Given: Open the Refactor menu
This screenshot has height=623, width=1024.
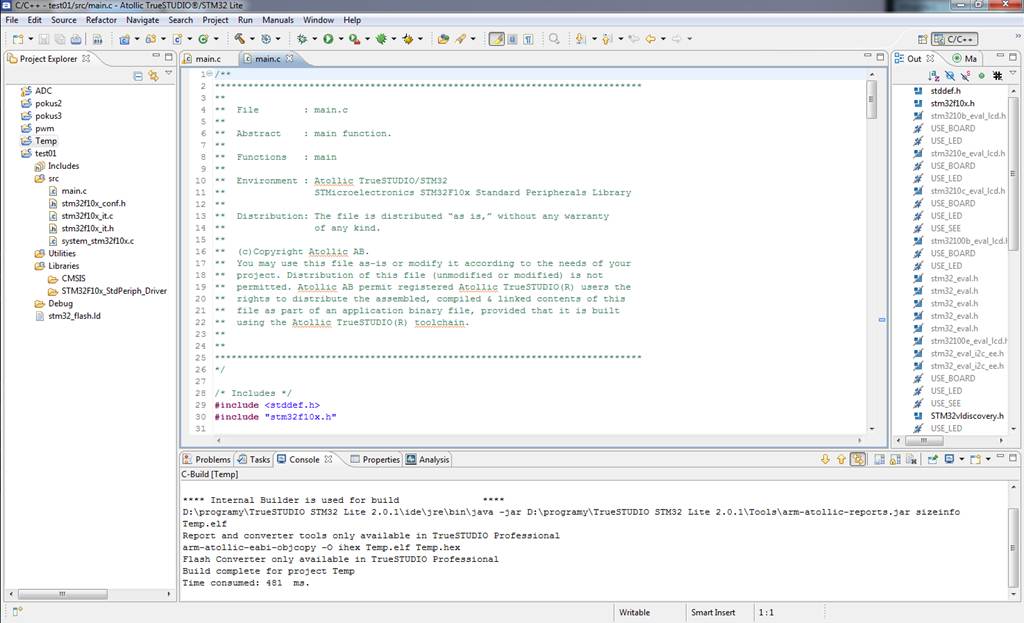Looking at the screenshot, I should pos(101,20).
